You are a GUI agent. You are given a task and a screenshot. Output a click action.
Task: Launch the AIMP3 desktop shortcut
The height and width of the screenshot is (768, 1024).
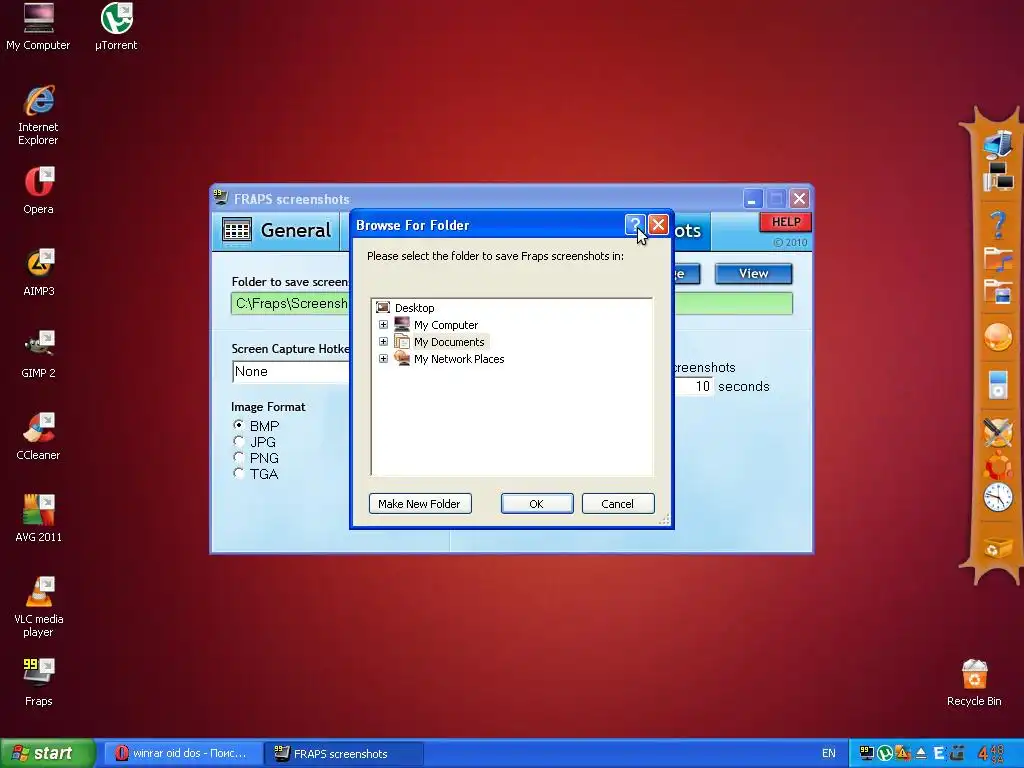click(x=39, y=272)
